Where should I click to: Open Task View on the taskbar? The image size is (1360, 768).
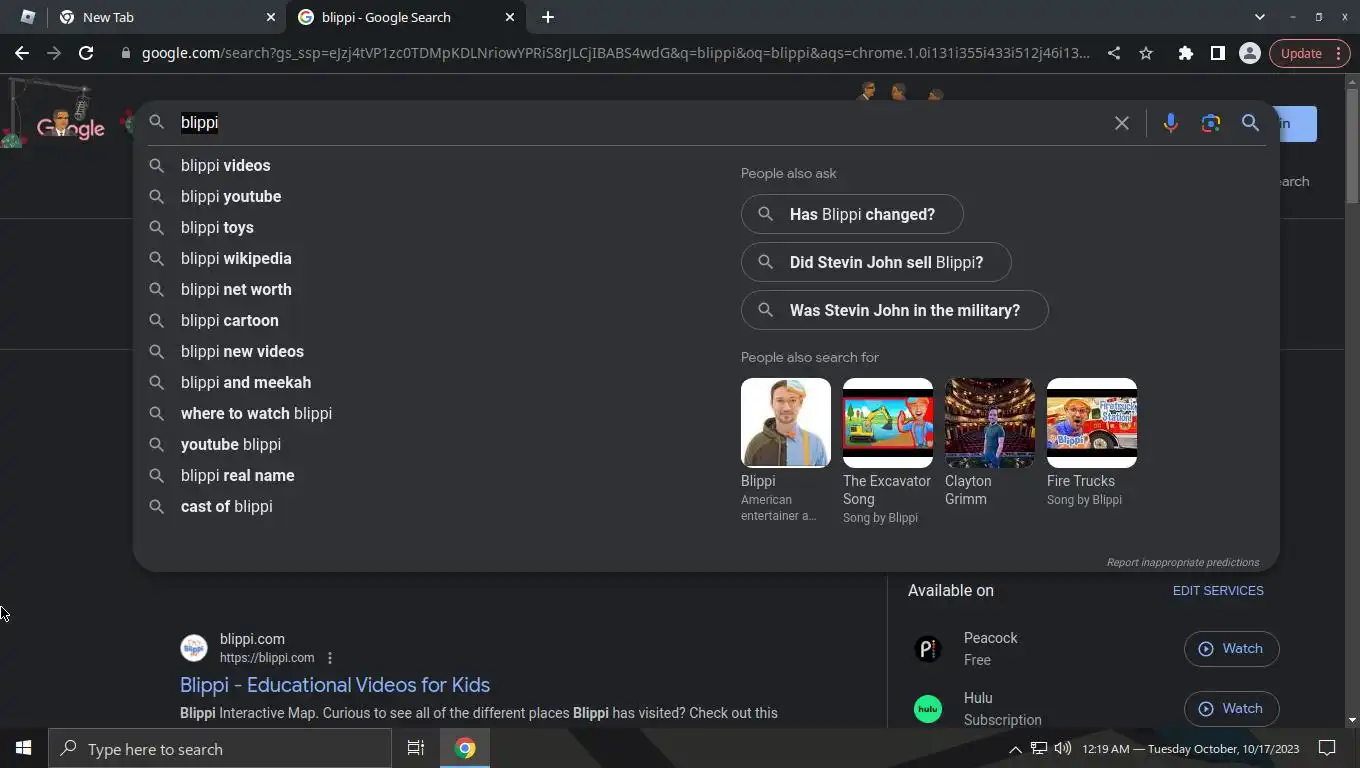[416, 748]
